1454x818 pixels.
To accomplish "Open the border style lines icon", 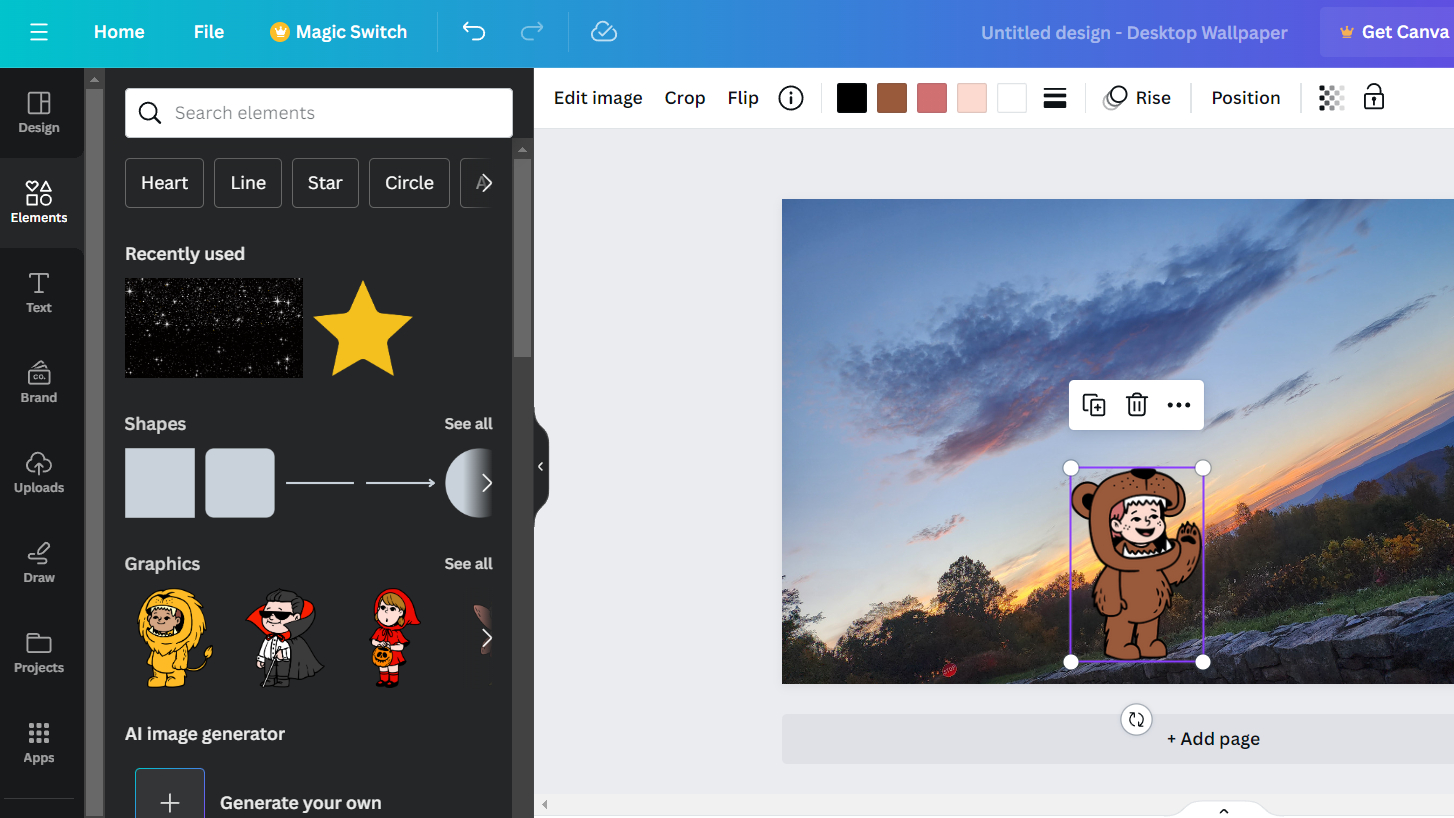I will pyautogui.click(x=1055, y=98).
